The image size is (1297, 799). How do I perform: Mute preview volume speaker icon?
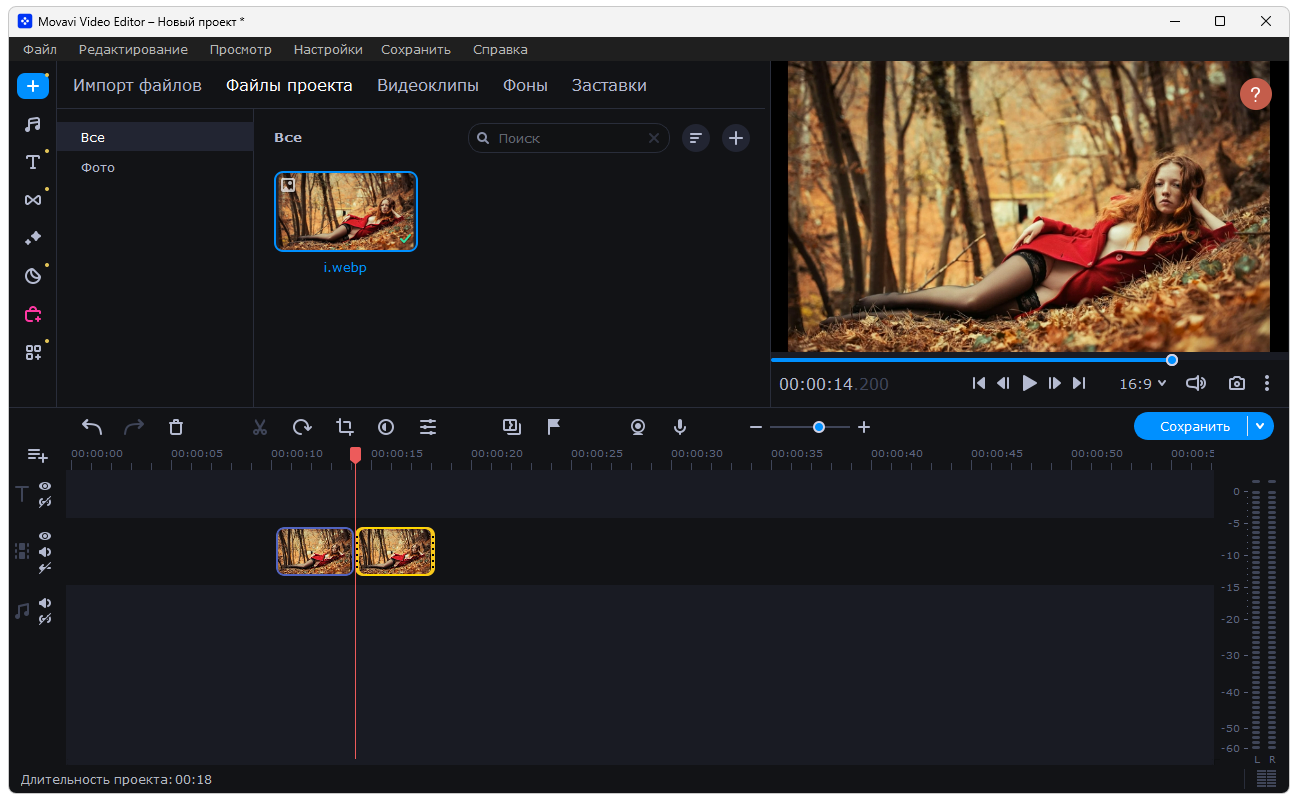1195,383
